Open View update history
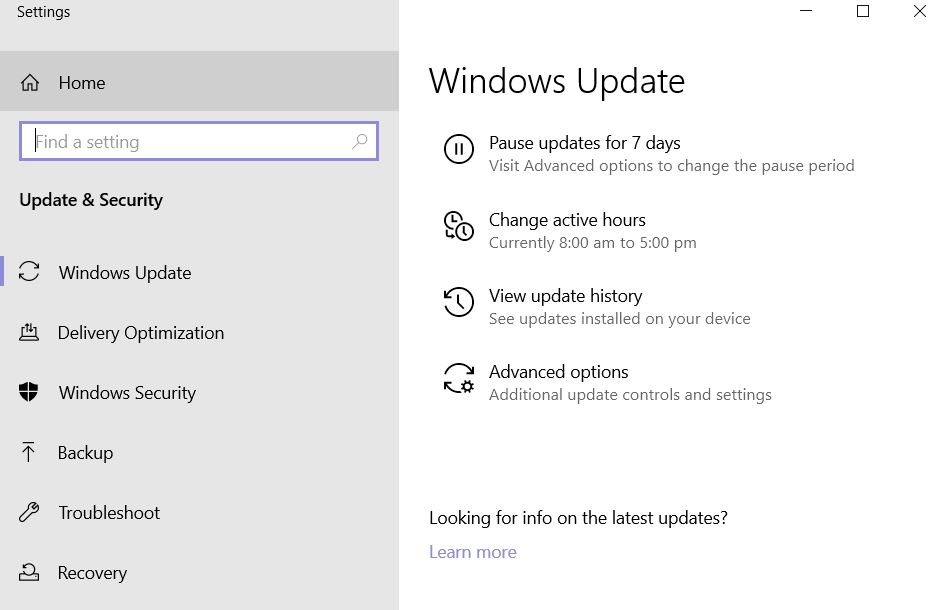Screen dimensions: 929x610 565,296
